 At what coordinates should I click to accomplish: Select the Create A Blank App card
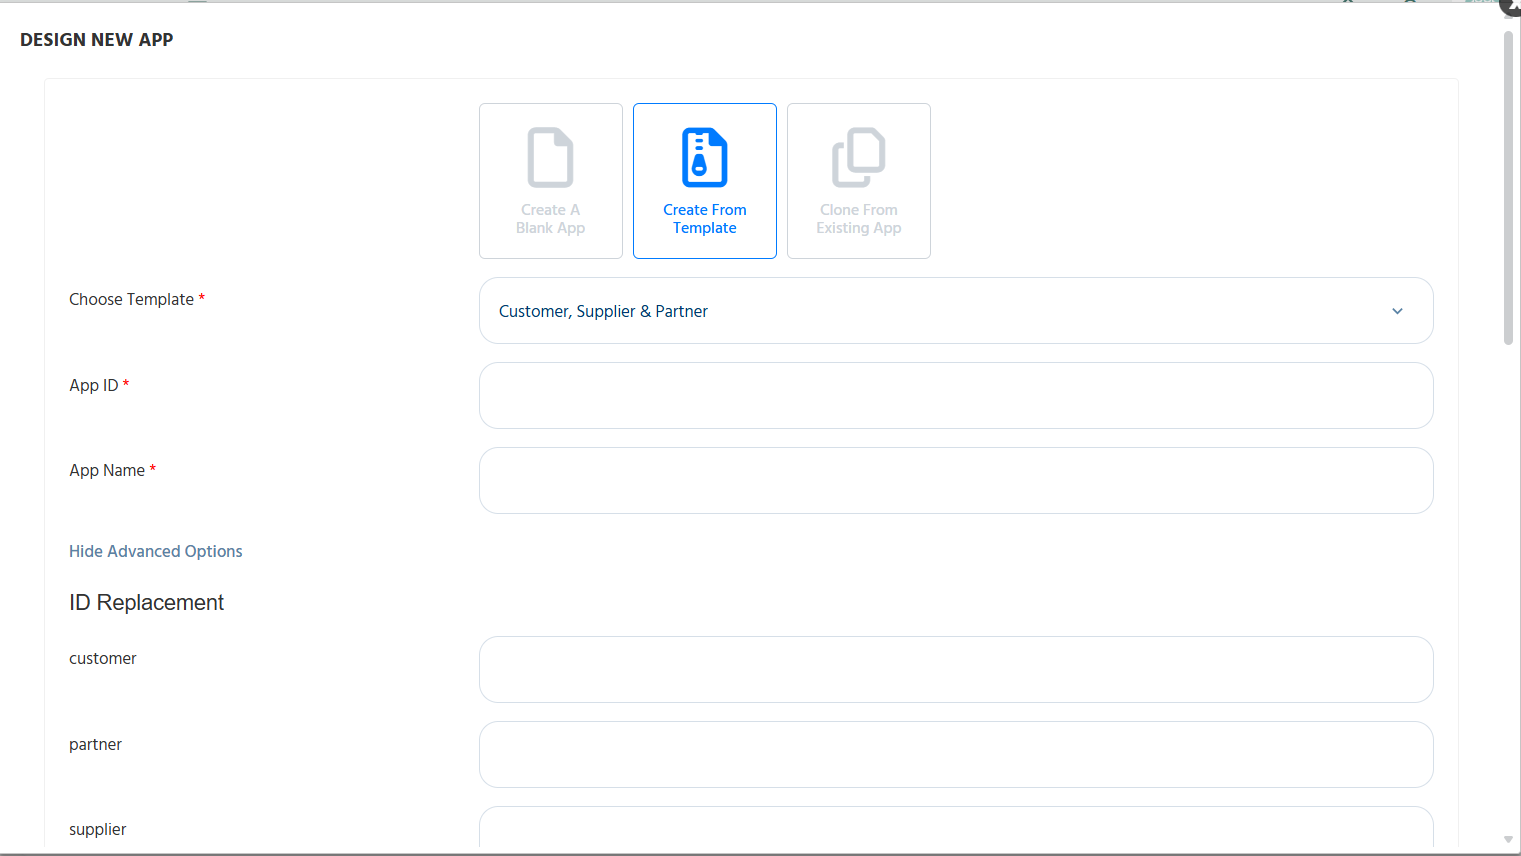[551, 181]
